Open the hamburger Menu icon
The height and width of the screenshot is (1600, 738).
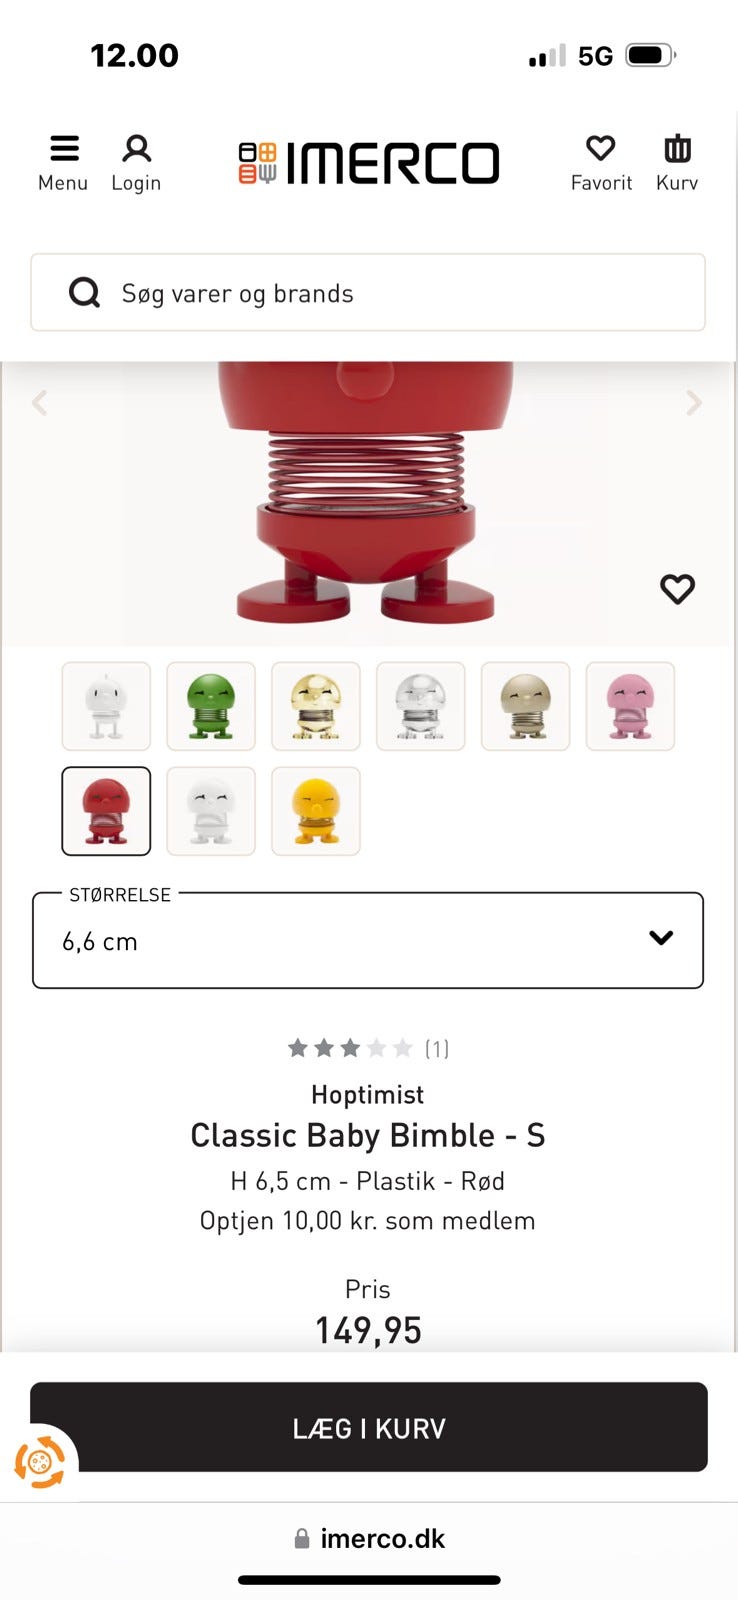(x=64, y=149)
